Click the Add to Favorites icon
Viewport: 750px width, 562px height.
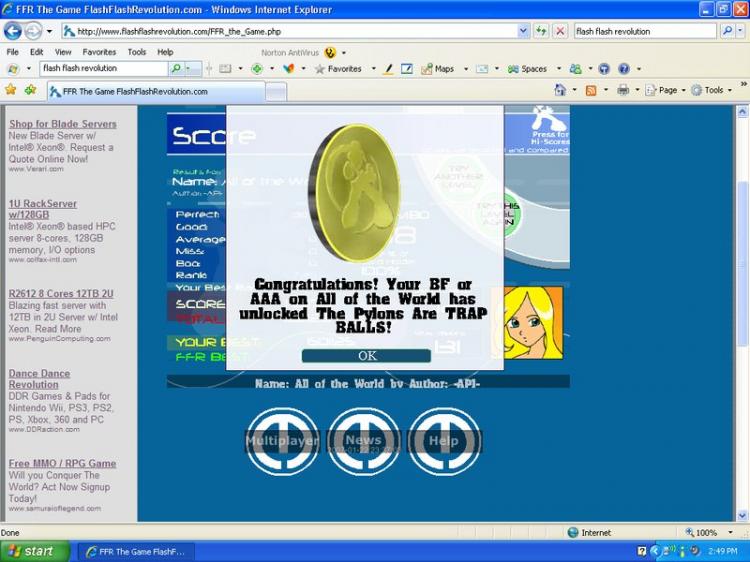[x=30, y=89]
